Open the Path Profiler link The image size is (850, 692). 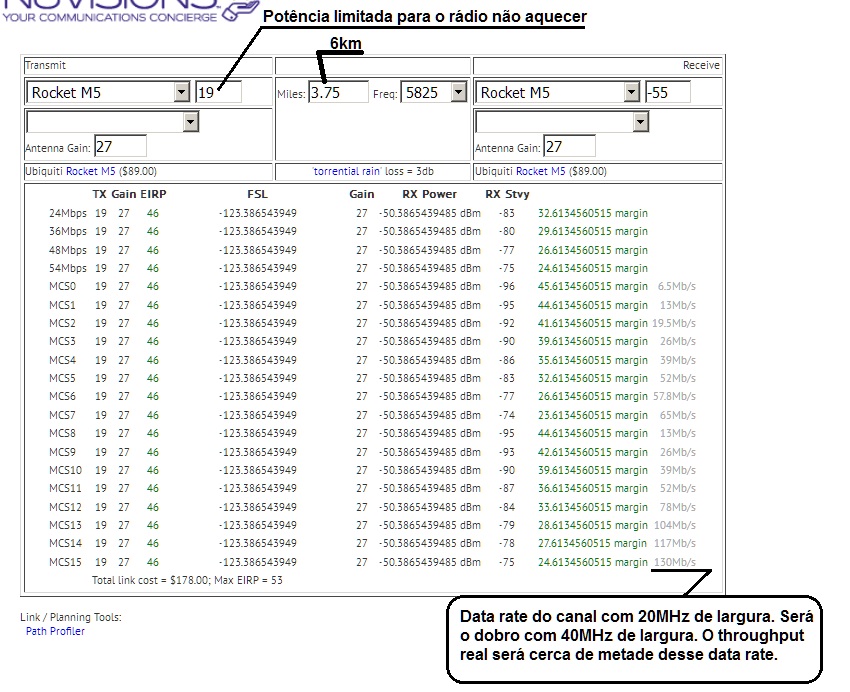pyautogui.click(x=55, y=631)
